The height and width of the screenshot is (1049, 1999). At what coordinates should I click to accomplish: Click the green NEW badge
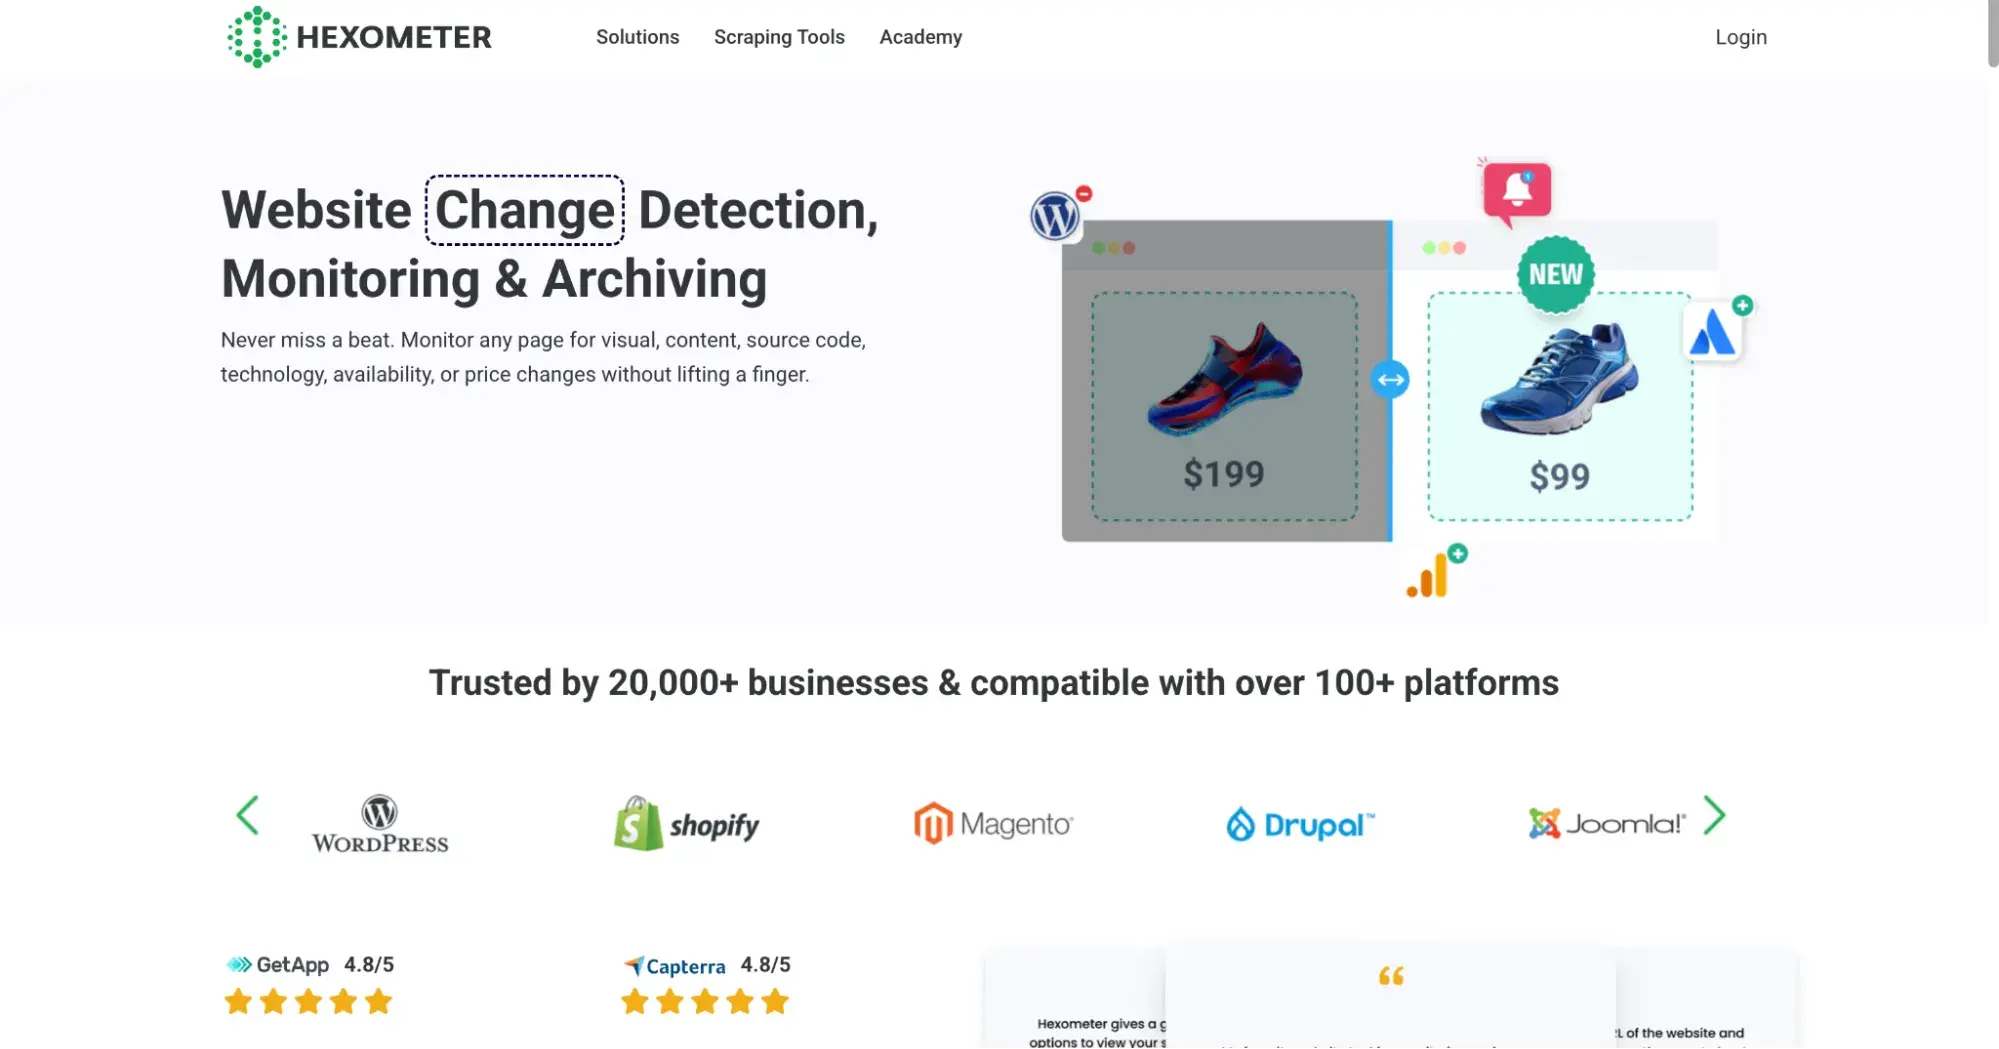(1555, 274)
